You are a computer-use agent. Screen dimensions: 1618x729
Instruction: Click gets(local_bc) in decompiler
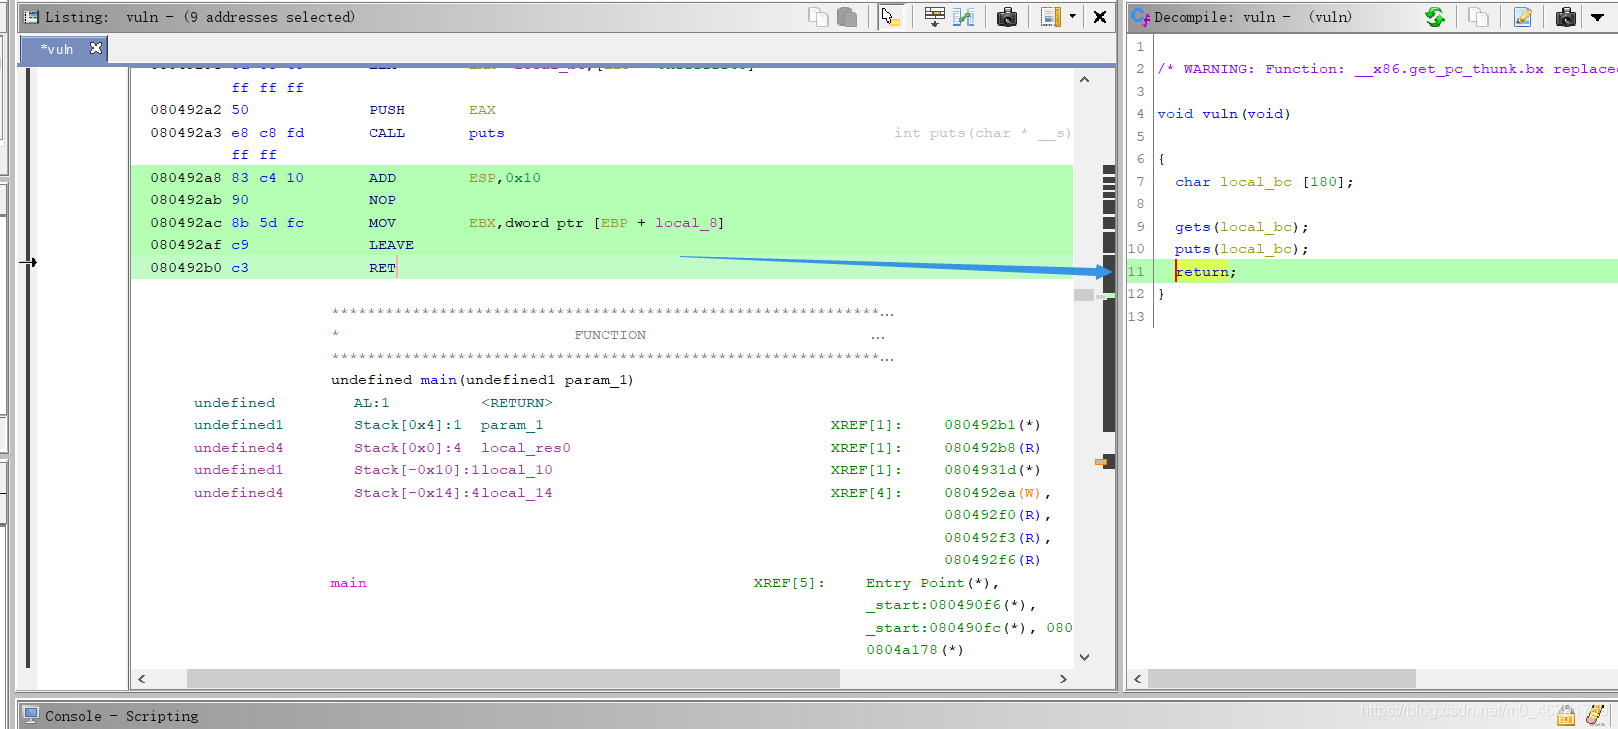pyautogui.click(x=1241, y=227)
